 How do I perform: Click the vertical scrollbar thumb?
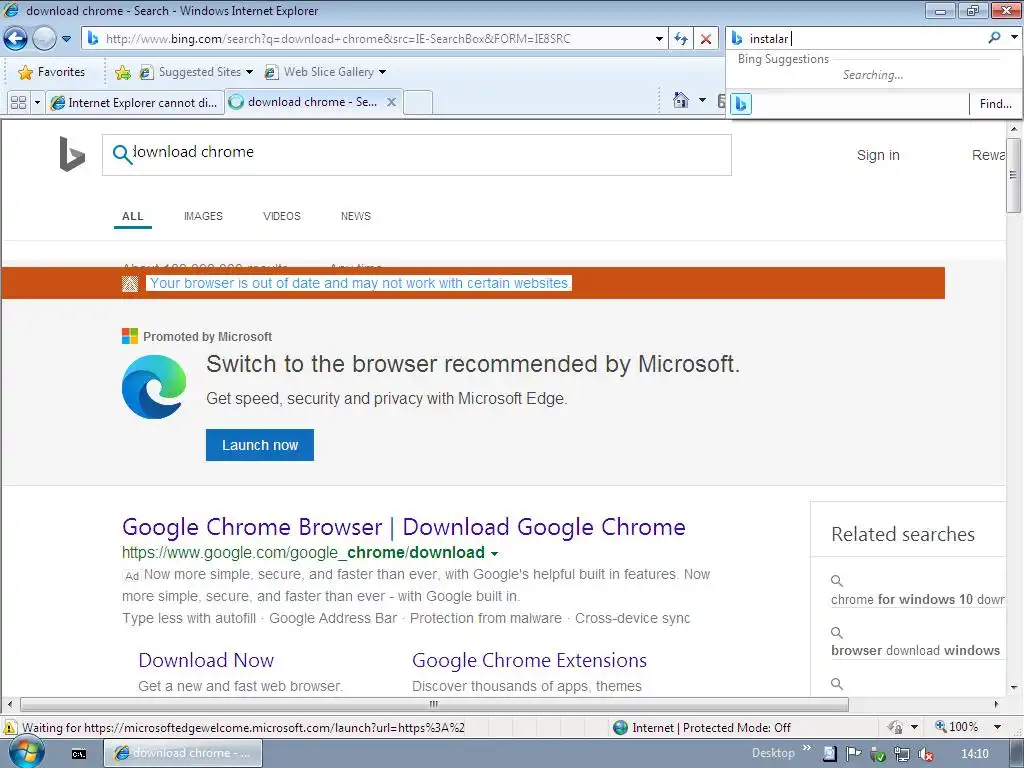(x=1013, y=174)
